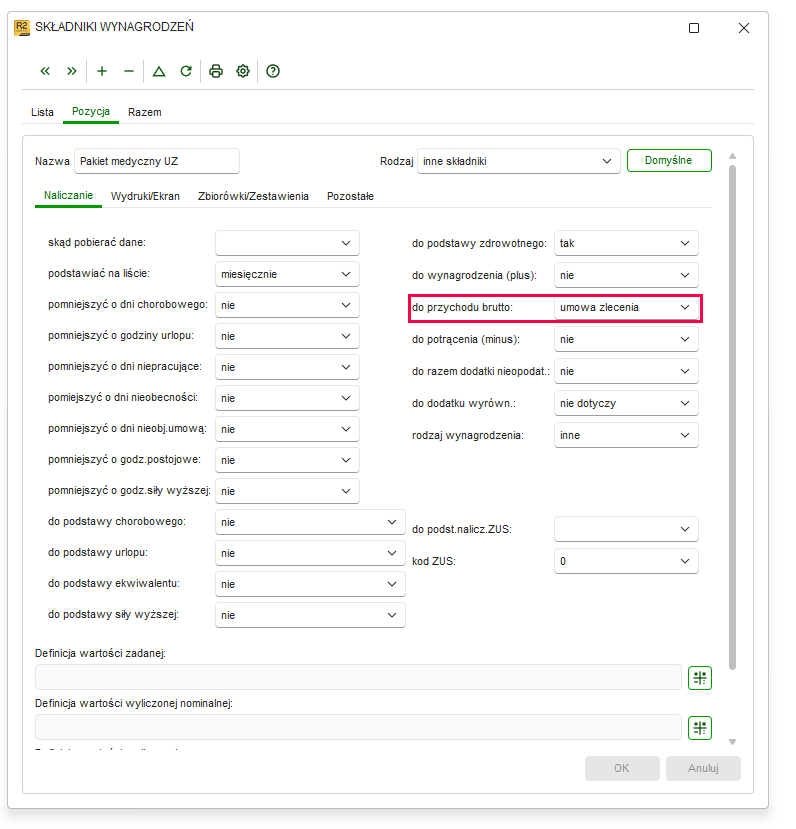Maximize the SKŁADNIKI WYNAGRODZEŃ window

click(x=694, y=28)
